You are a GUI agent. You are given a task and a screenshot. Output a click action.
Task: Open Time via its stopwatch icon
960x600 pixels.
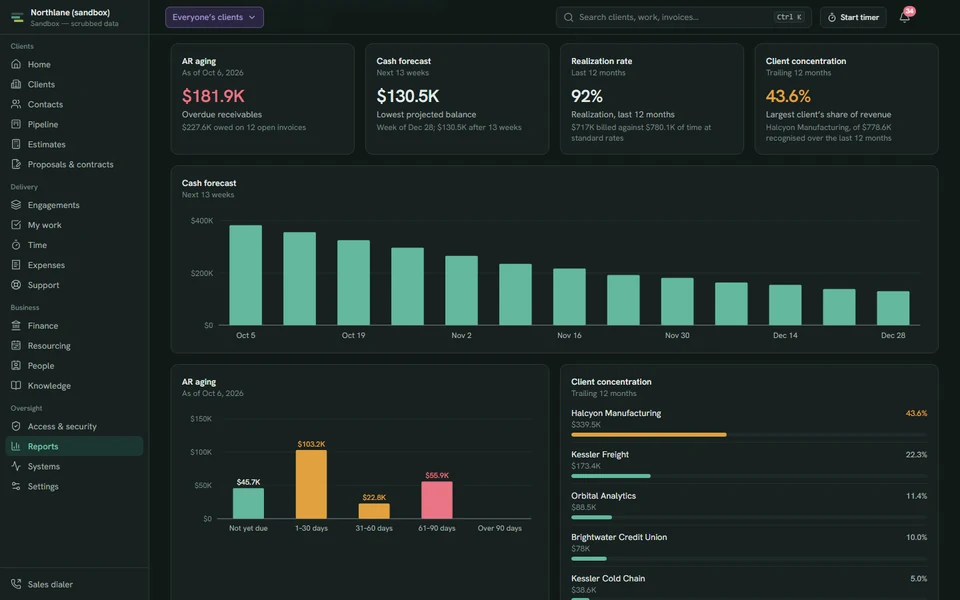pos(16,245)
